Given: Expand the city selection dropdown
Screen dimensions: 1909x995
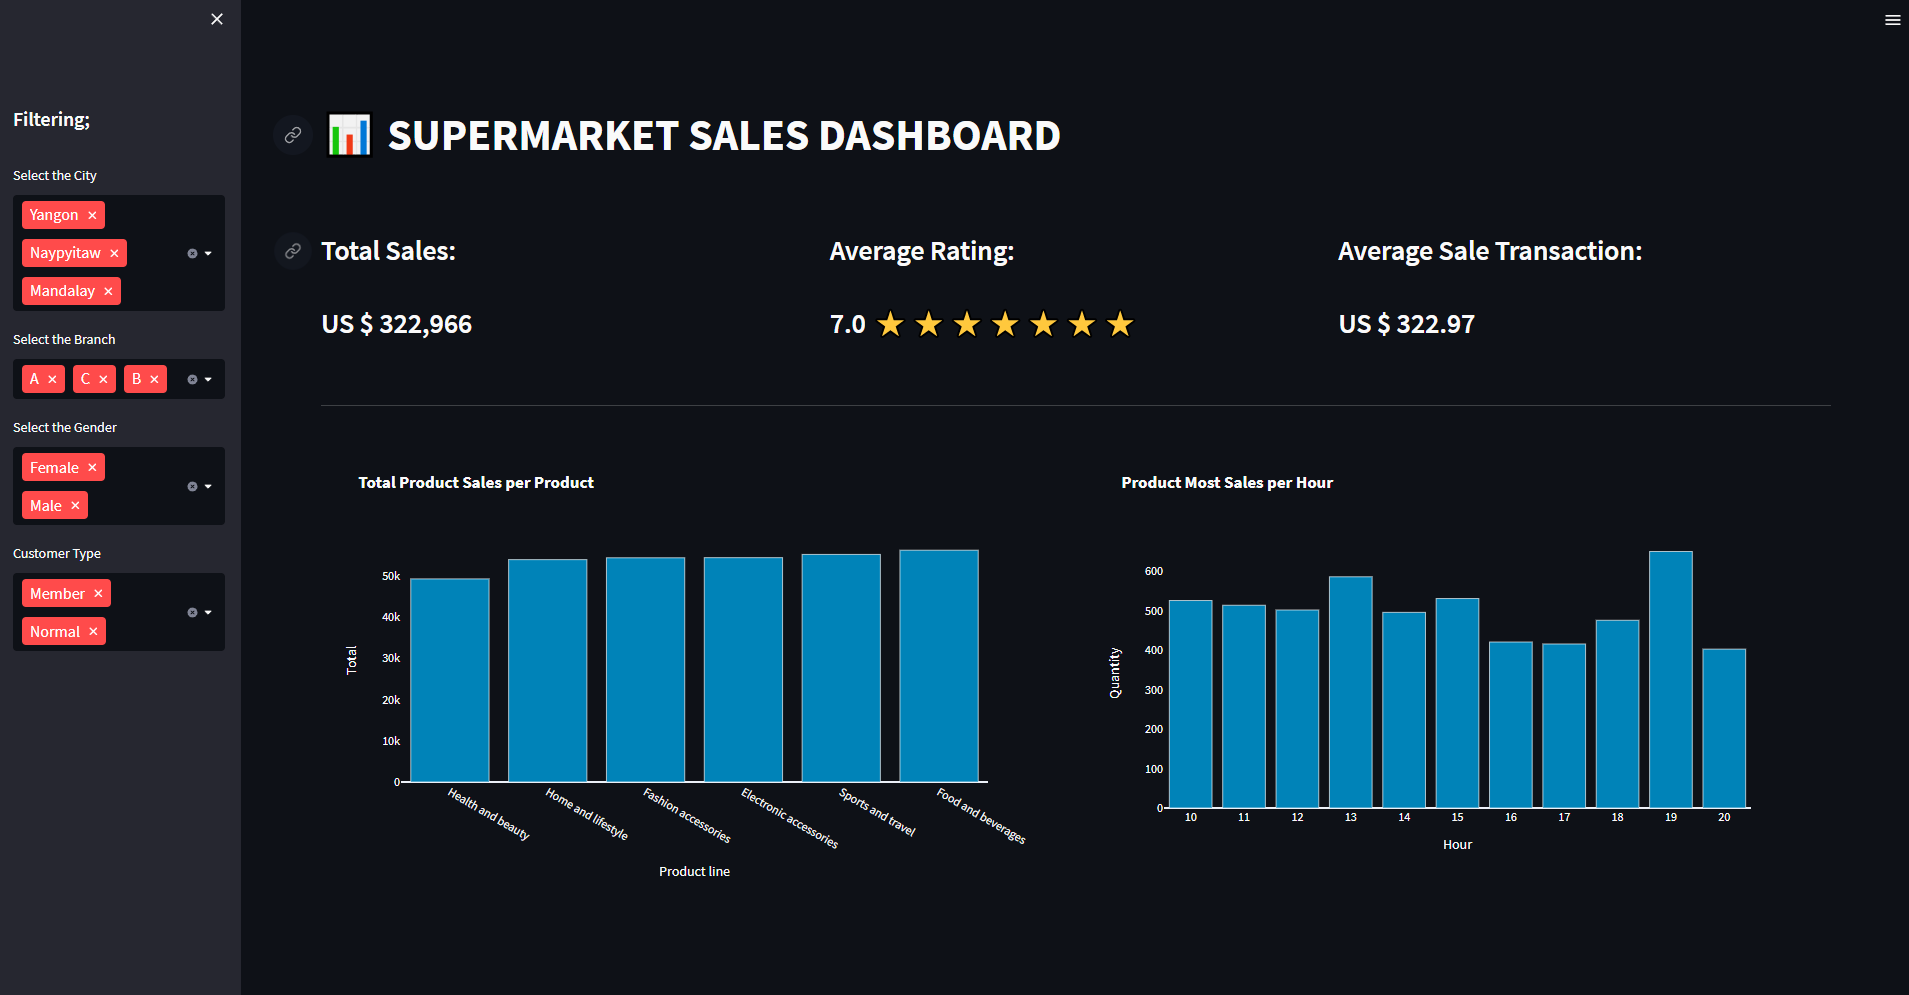Looking at the screenshot, I should coord(209,253).
